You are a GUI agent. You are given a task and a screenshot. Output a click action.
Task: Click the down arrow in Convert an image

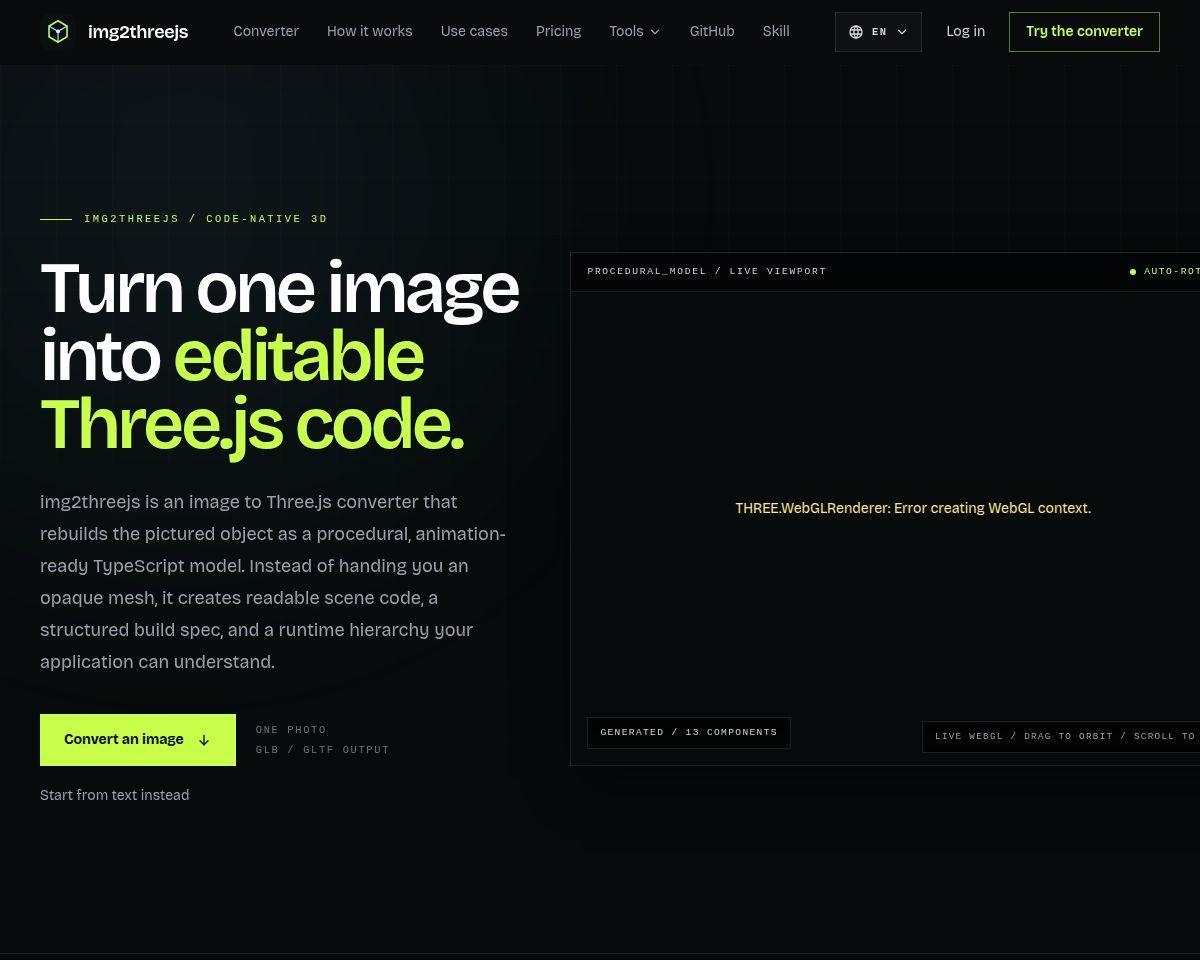[x=204, y=740]
